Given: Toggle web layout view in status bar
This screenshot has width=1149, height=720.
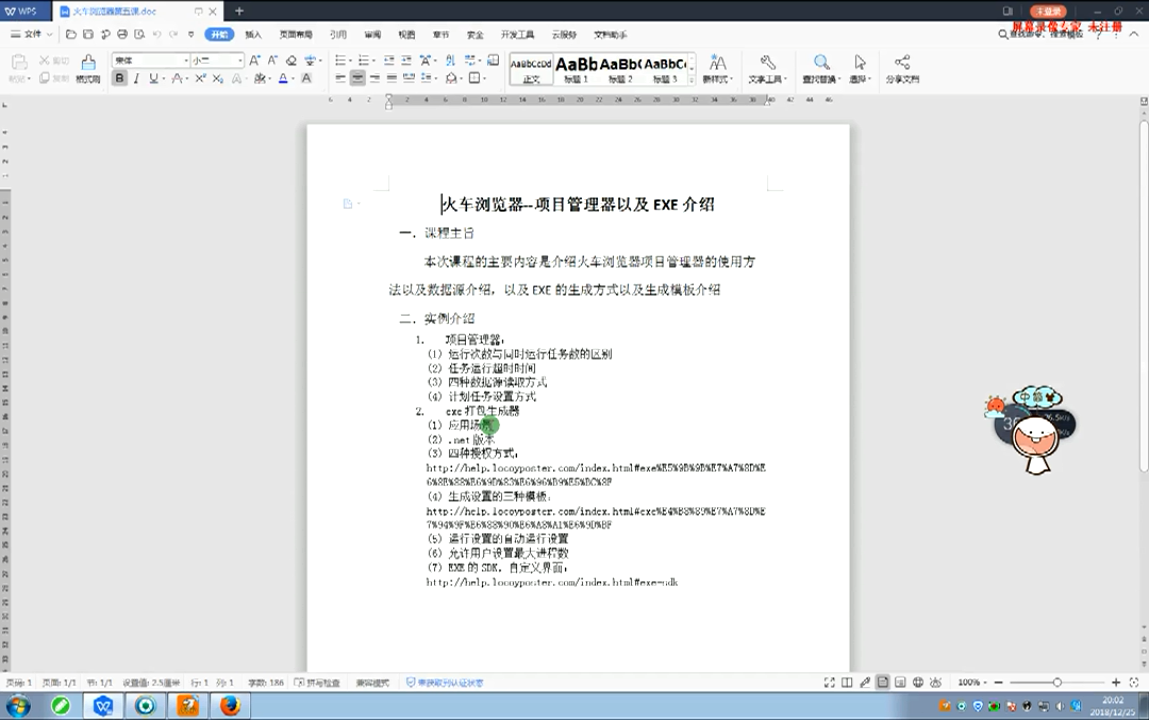Looking at the screenshot, I should point(917,682).
